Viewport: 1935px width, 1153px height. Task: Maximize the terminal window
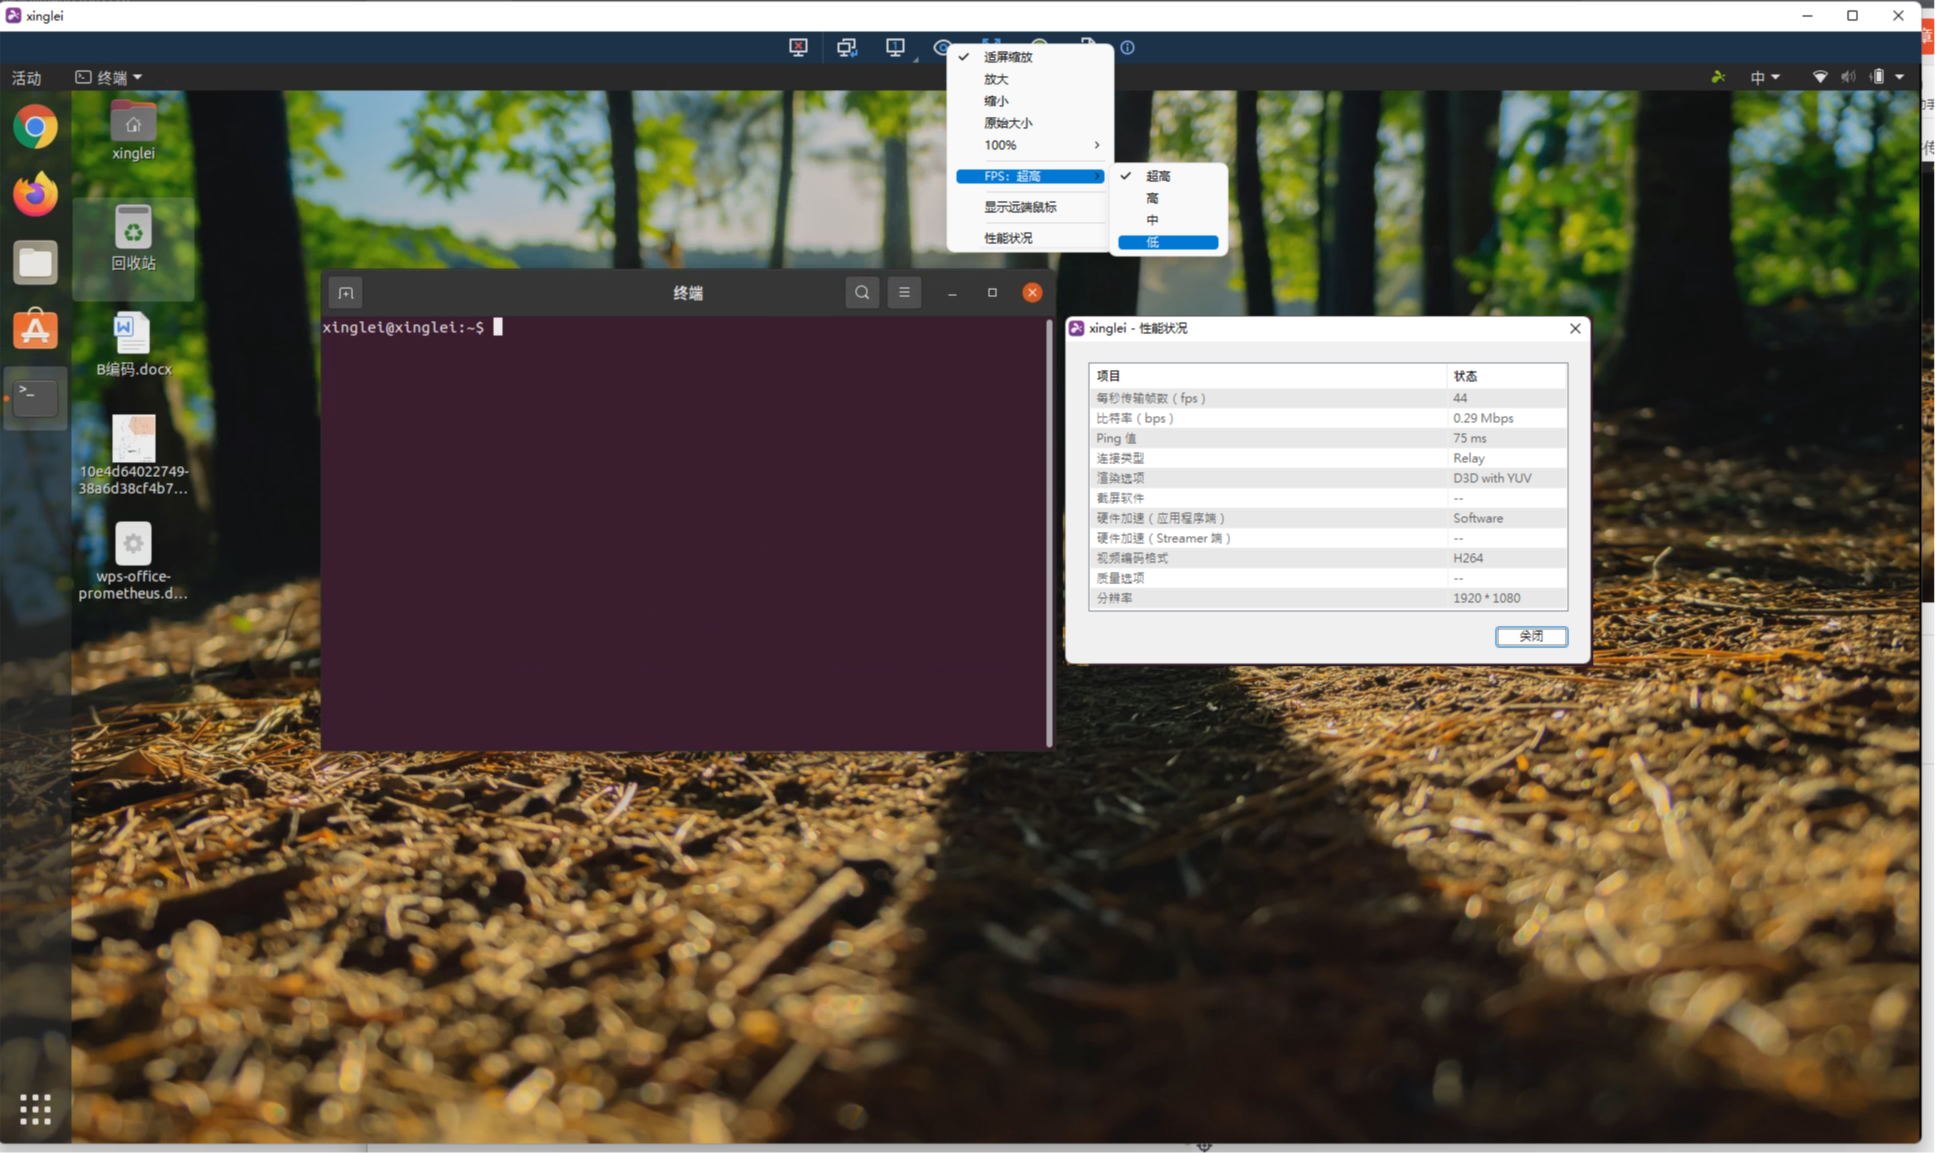(992, 293)
